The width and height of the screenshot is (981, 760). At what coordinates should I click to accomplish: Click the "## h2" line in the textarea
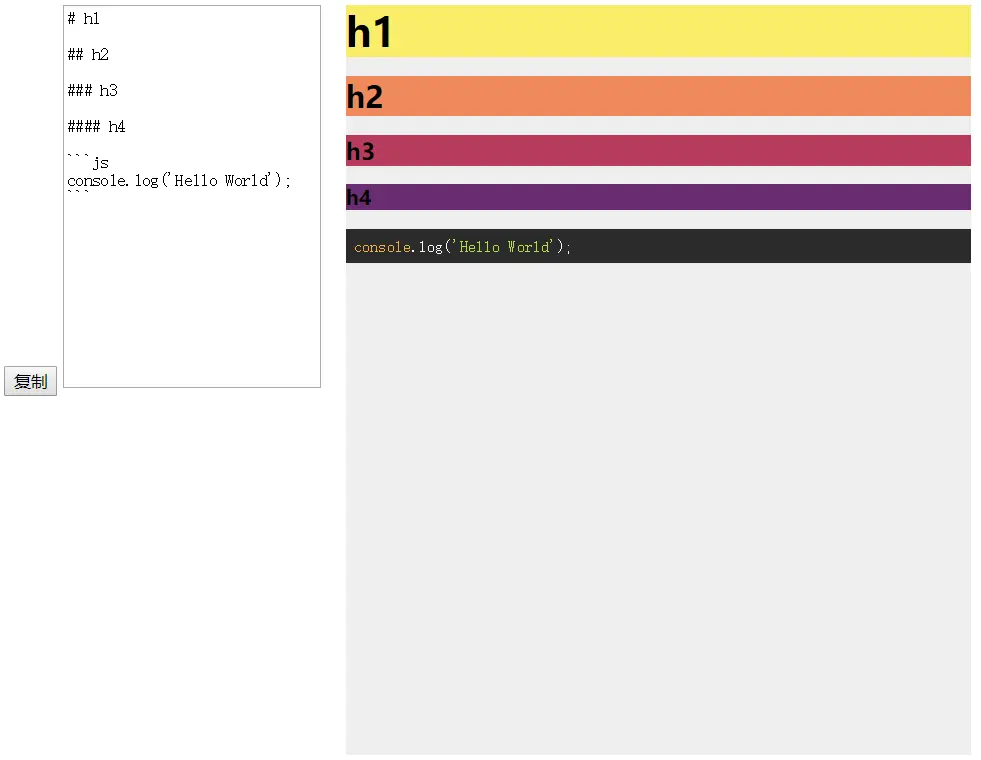click(88, 54)
